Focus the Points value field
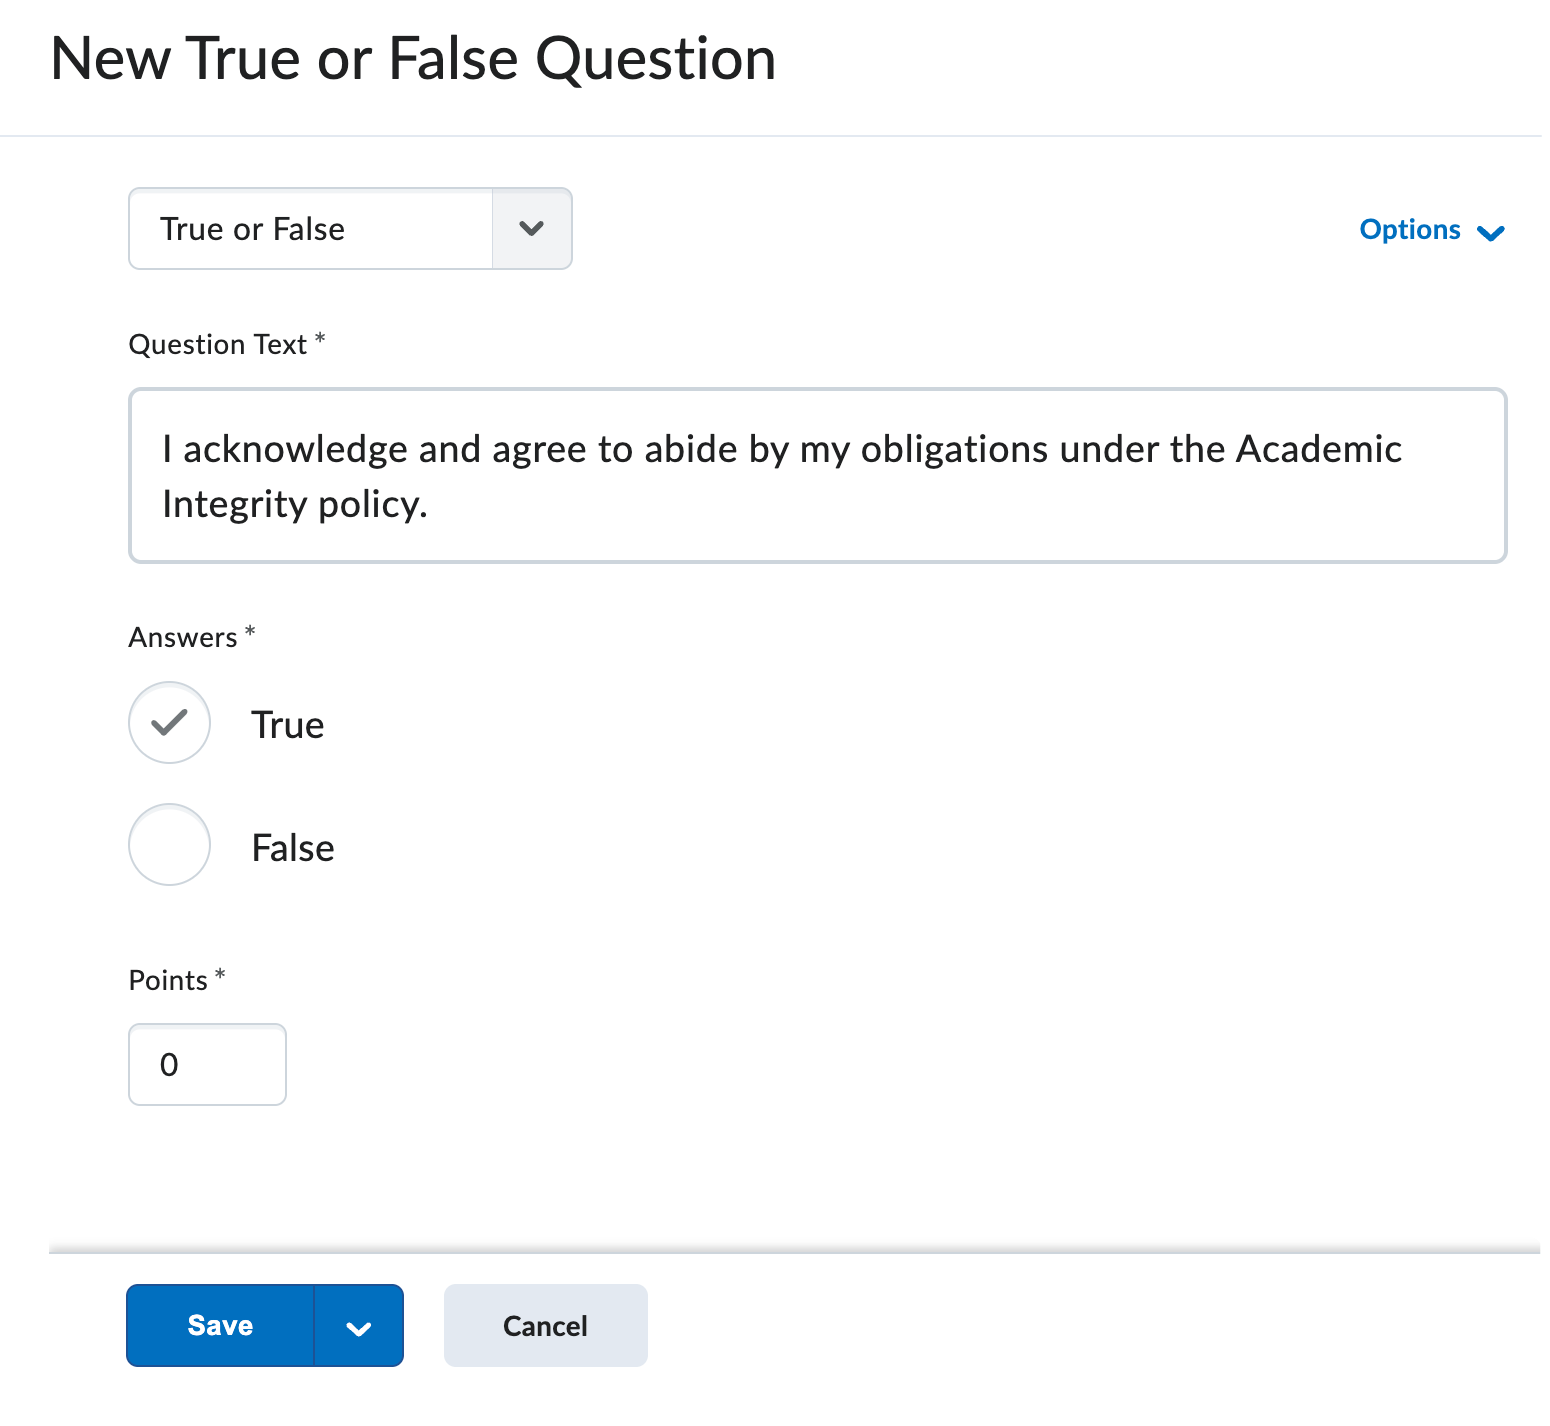 click(207, 1065)
